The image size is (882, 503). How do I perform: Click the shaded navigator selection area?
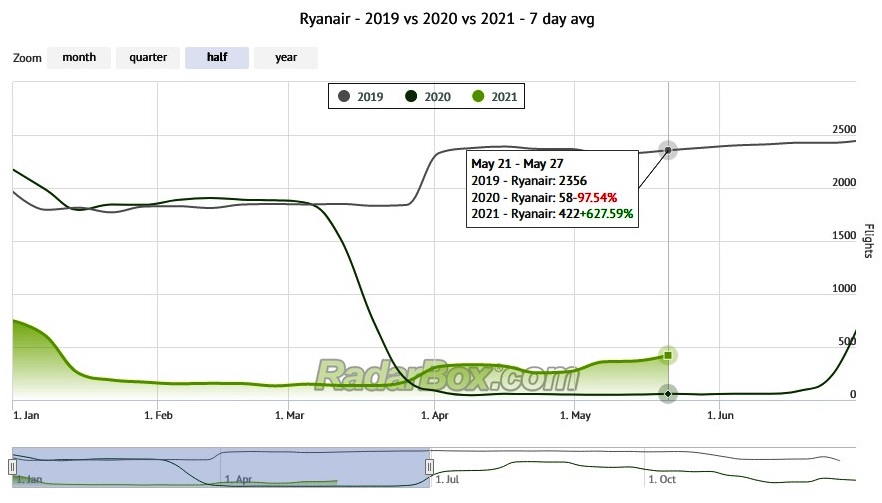point(220,468)
